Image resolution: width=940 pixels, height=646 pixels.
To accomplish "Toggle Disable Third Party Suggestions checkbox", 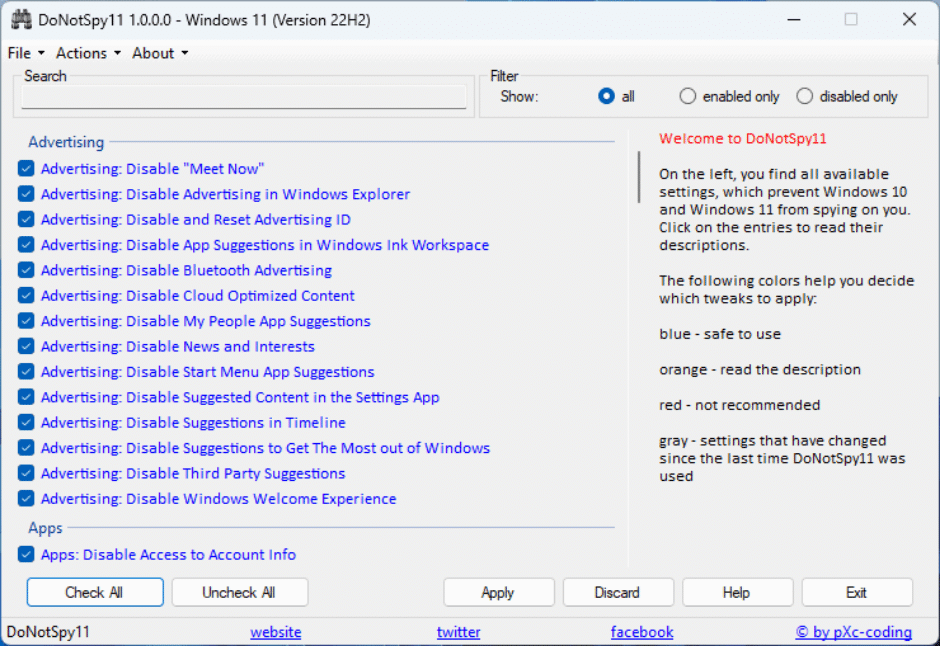I will [x=26, y=473].
